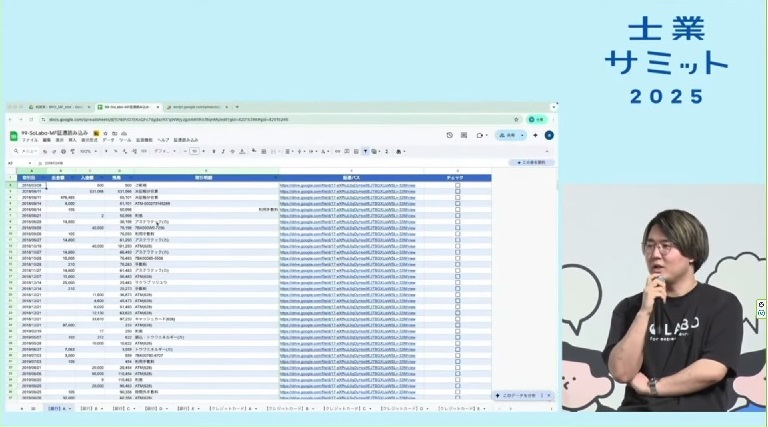Click the 共有 share button
Screen dimensions: 768x427
[509, 135]
